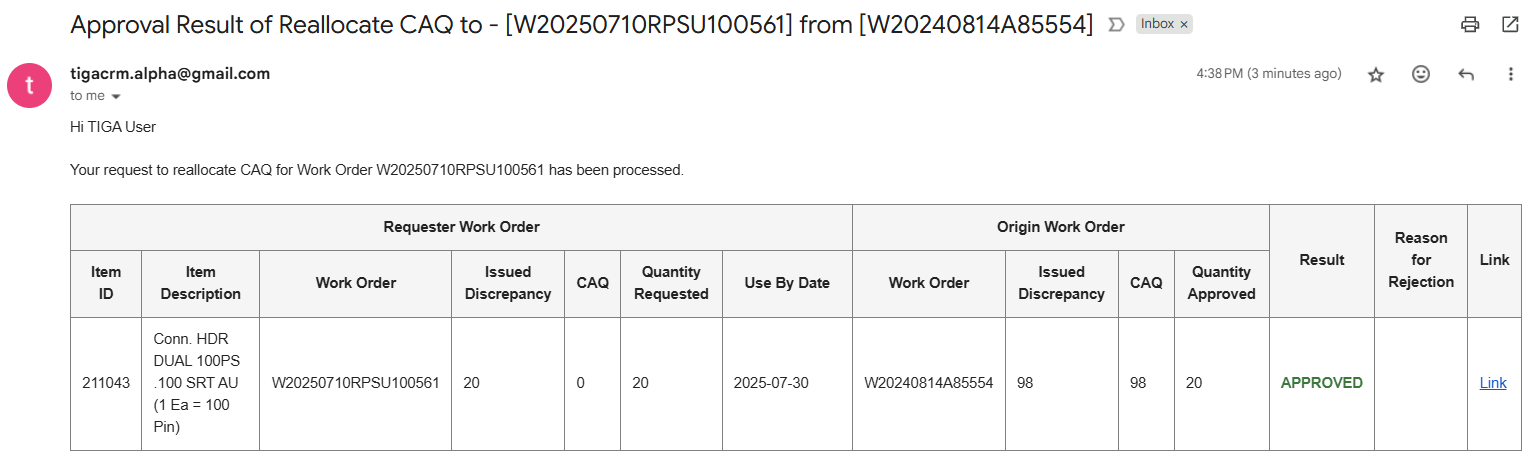
Task: Click the Item ID 211043 cell
Action: [x=106, y=384]
